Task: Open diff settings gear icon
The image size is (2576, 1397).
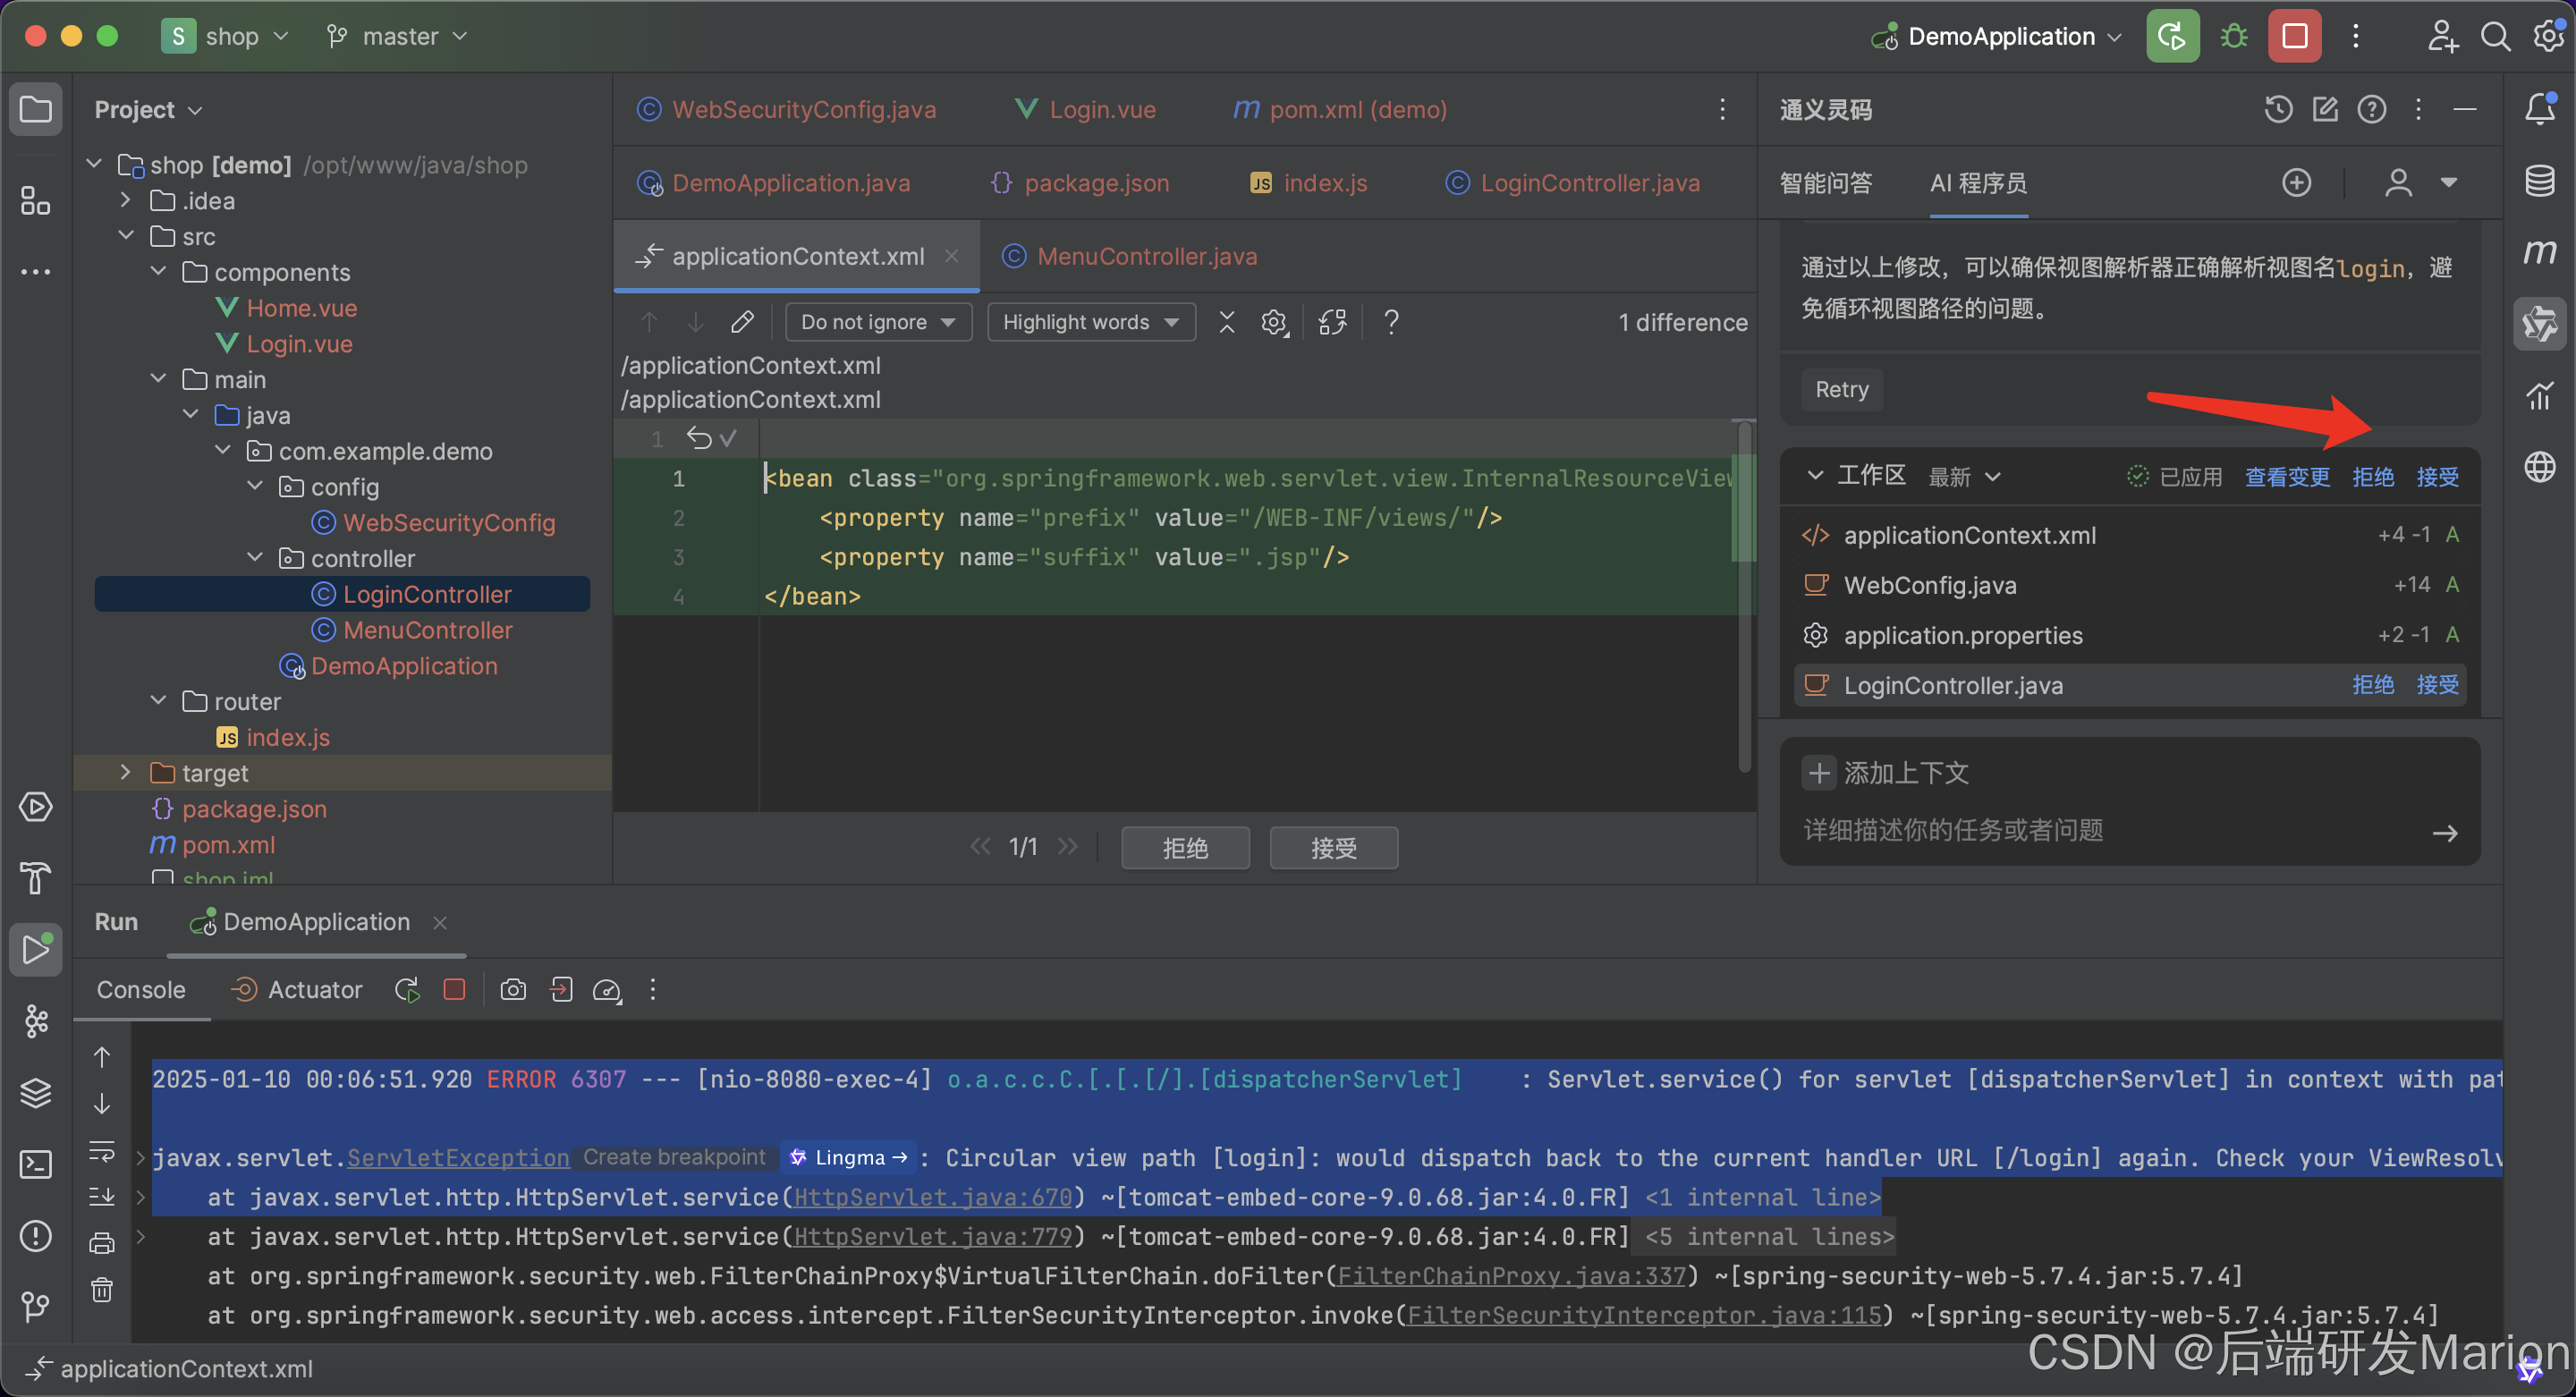Action: tap(1273, 322)
